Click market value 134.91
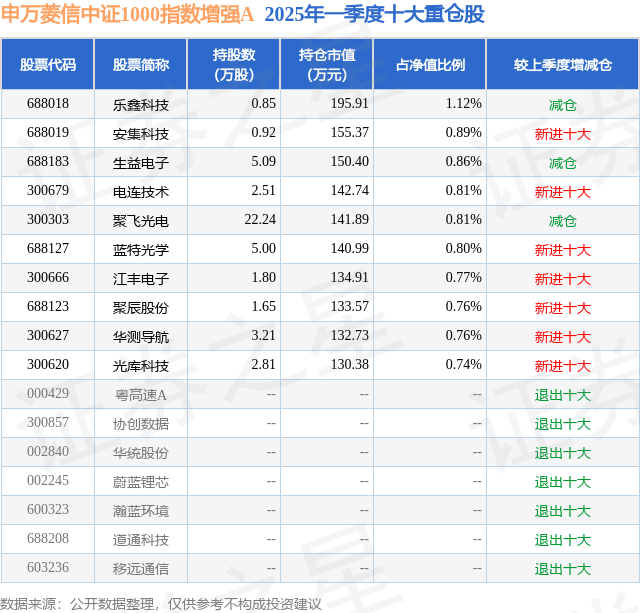 coord(350,278)
